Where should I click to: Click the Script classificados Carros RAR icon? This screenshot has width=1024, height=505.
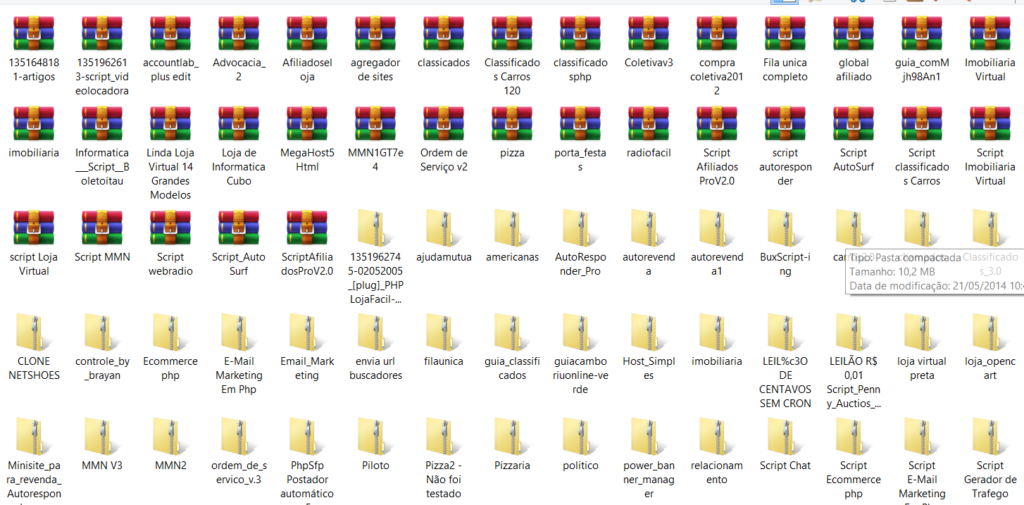(x=921, y=123)
